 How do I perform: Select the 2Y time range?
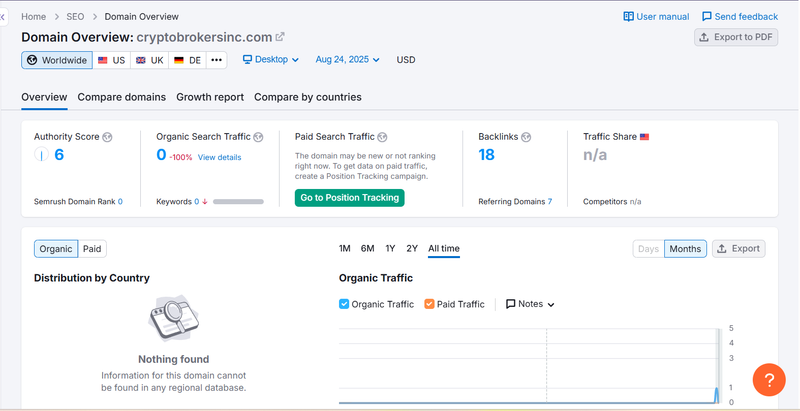pyautogui.click(x=412, y=248)
